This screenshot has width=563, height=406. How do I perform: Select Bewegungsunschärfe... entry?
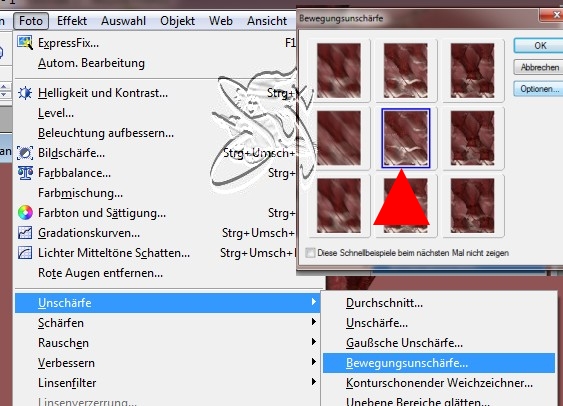(x=439, y=363)
